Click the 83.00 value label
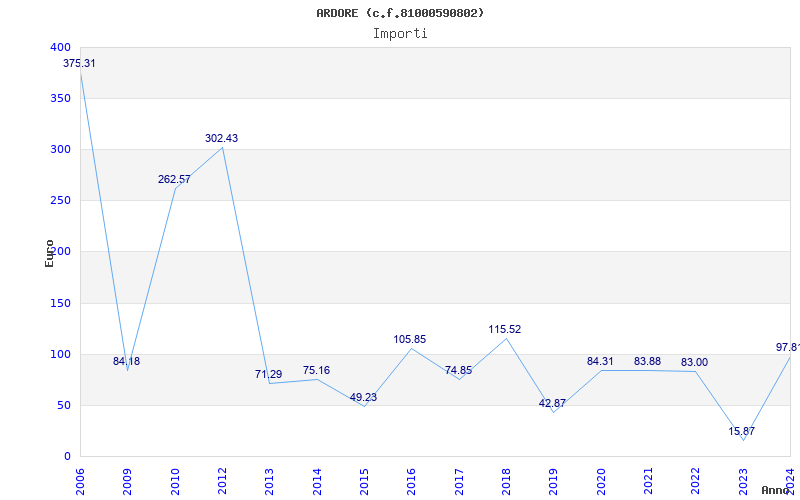 coord(694,362)
